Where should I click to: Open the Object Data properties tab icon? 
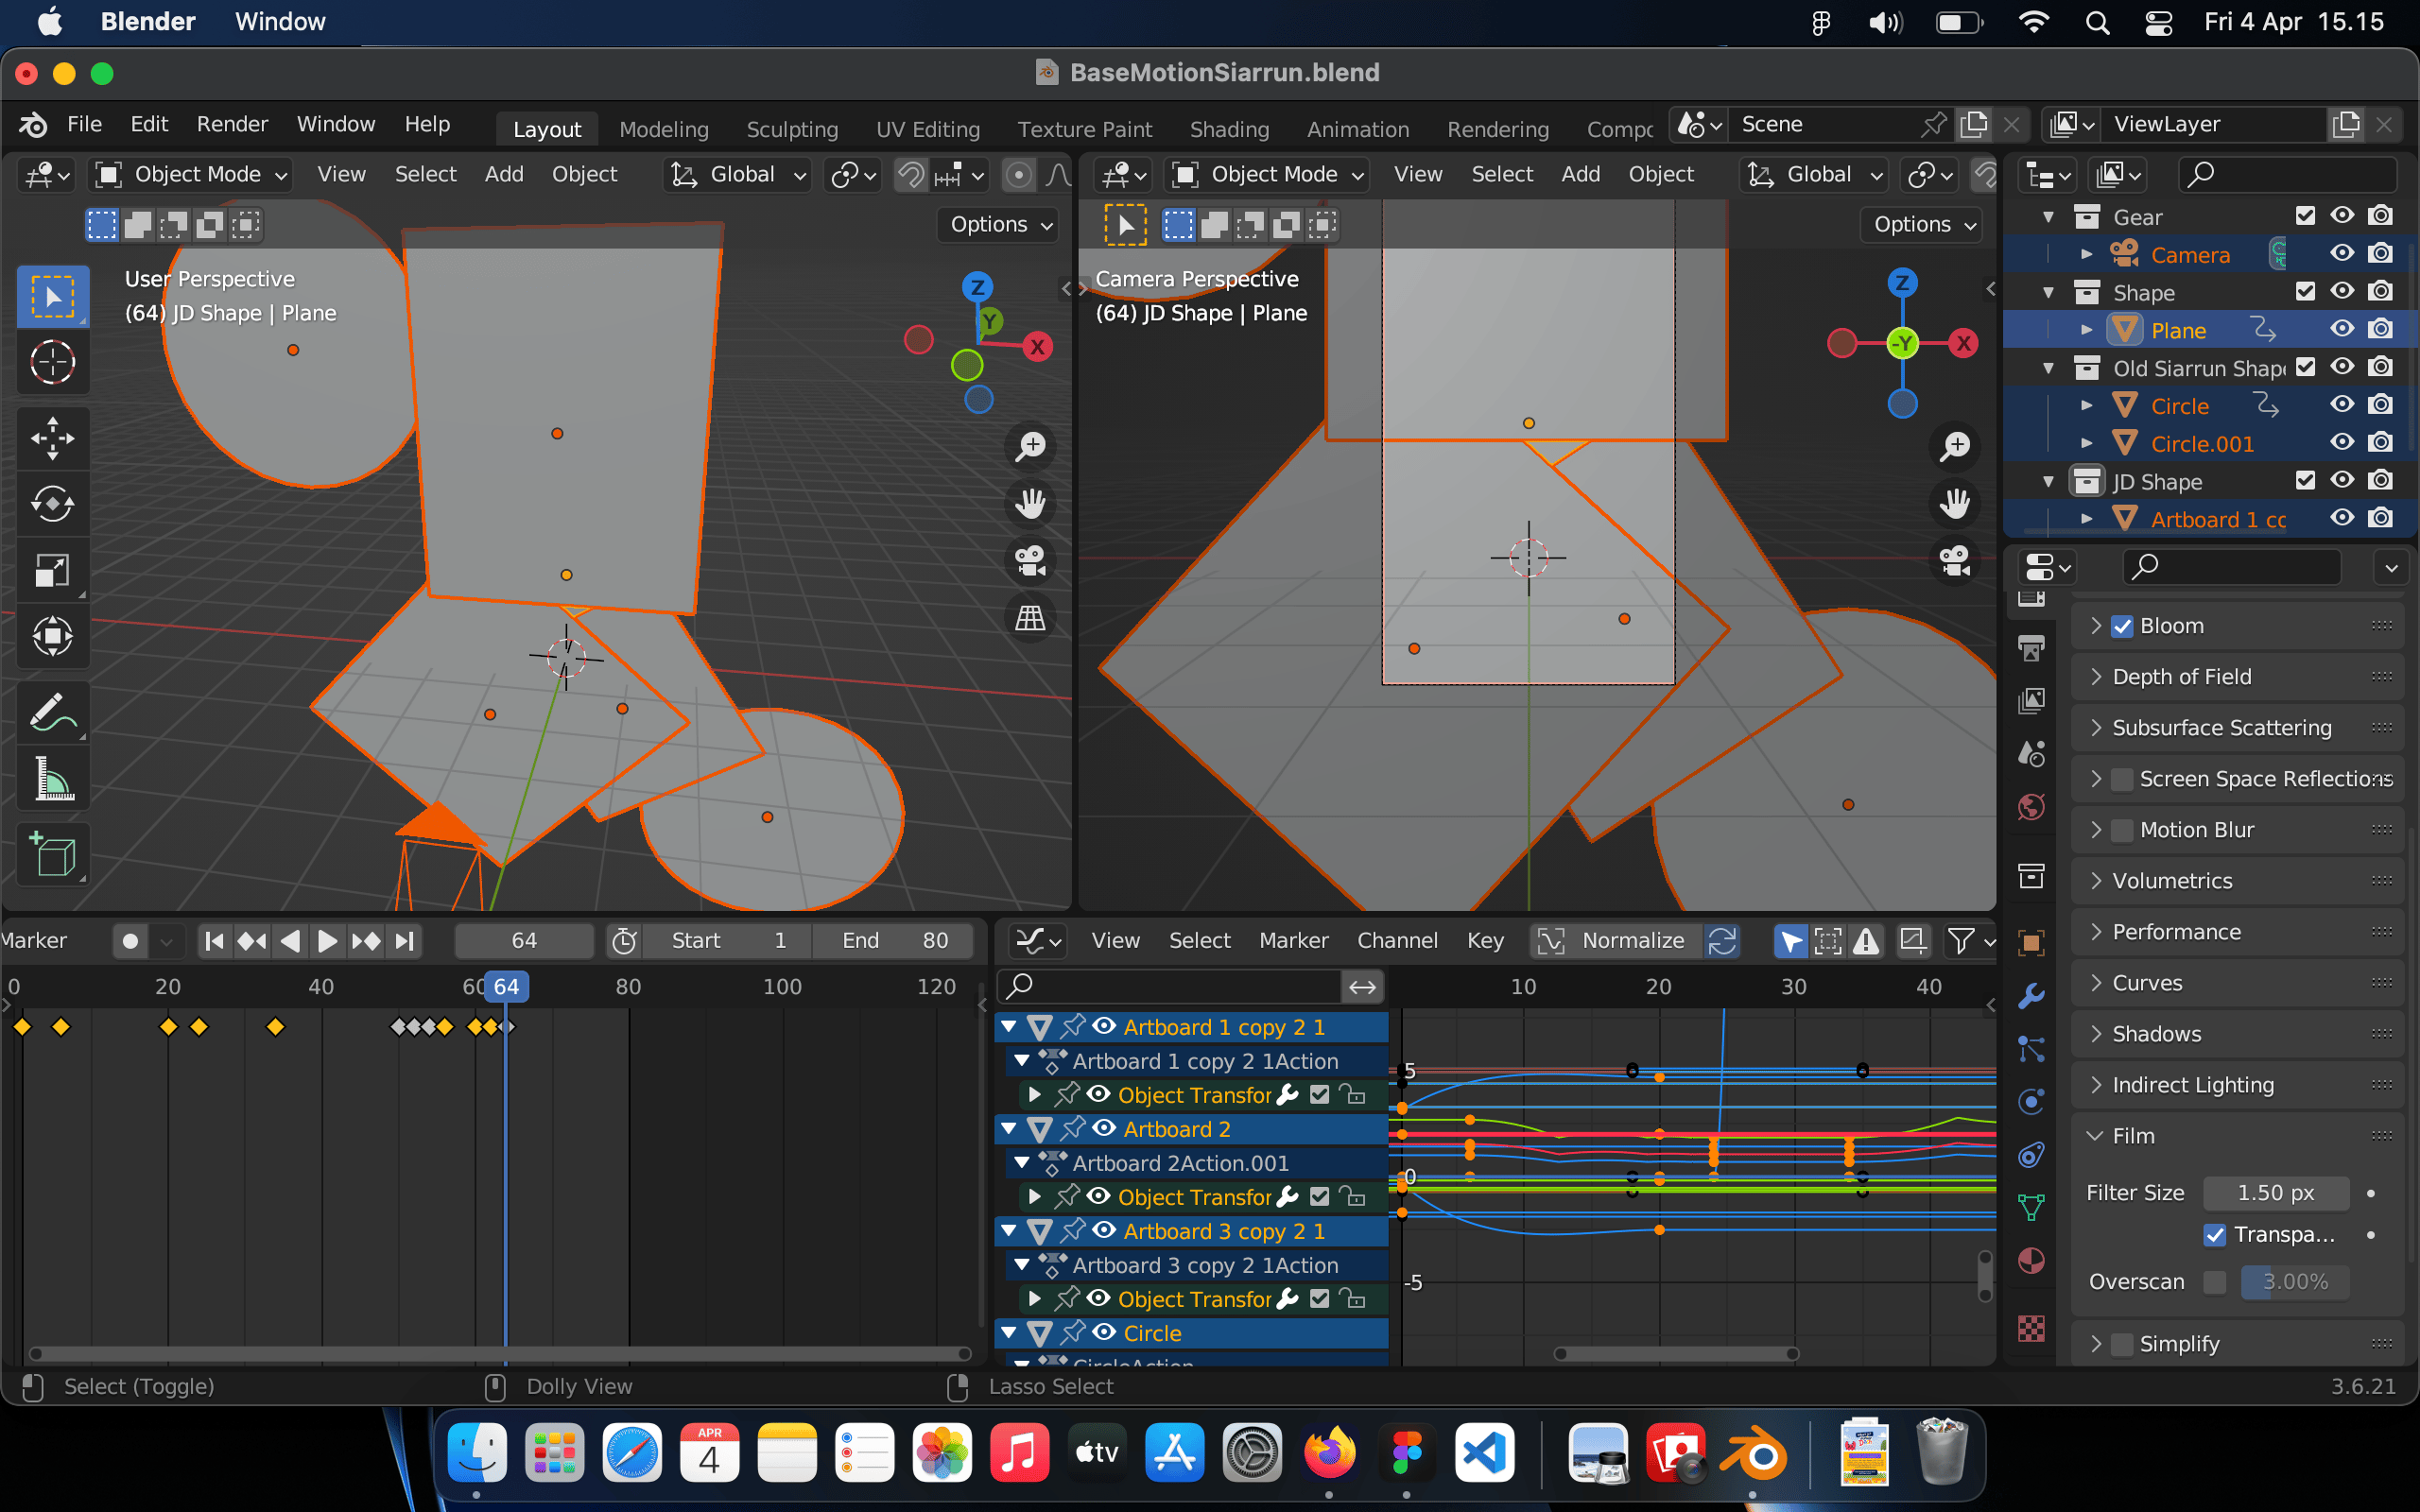[2031, 1208]
